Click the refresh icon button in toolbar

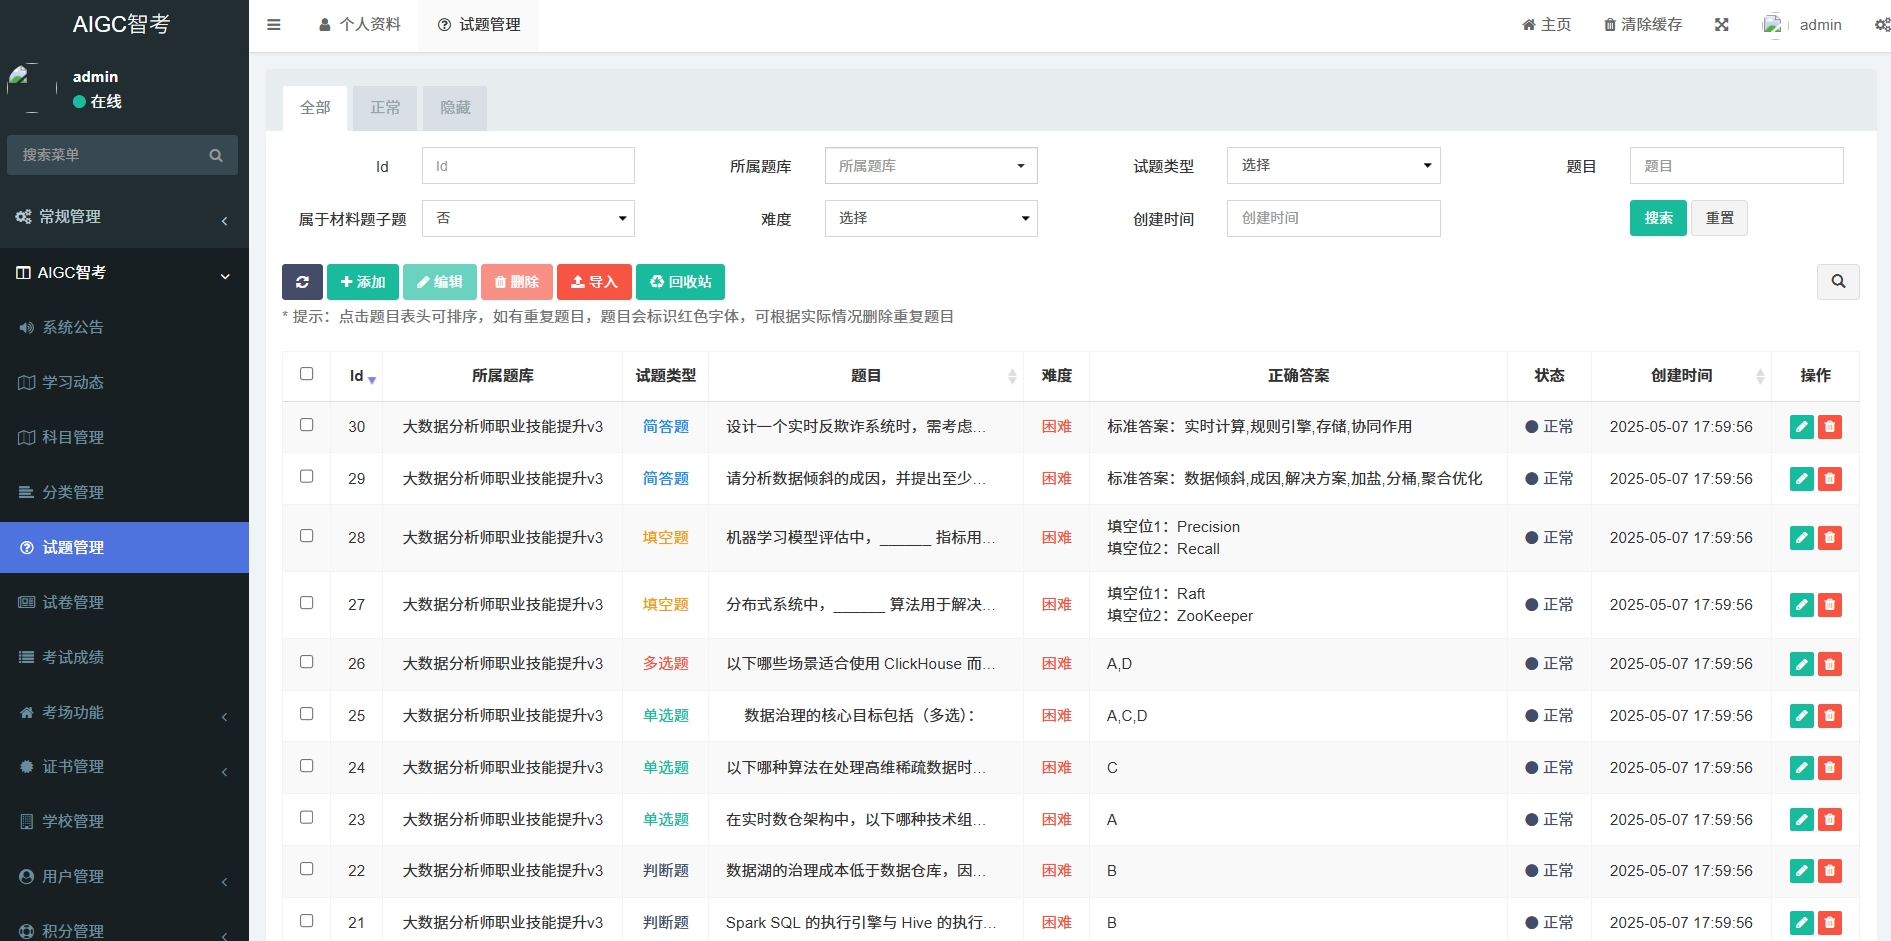(x=302, y=282)
